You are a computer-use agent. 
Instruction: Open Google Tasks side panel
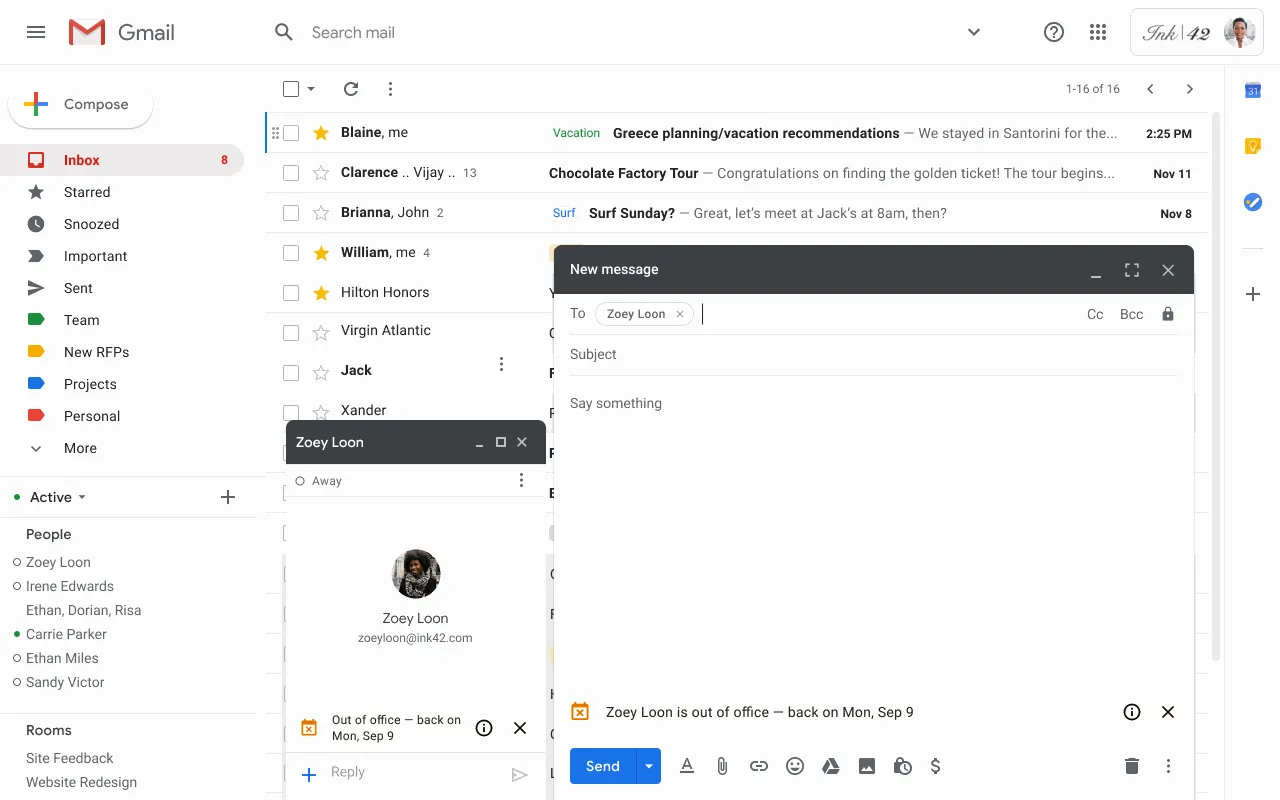1252,202
